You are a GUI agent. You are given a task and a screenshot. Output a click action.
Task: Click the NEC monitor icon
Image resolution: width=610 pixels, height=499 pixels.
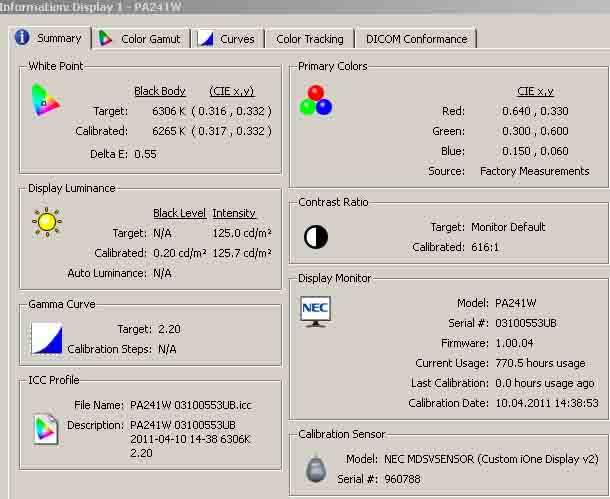(x=315, y=312)
